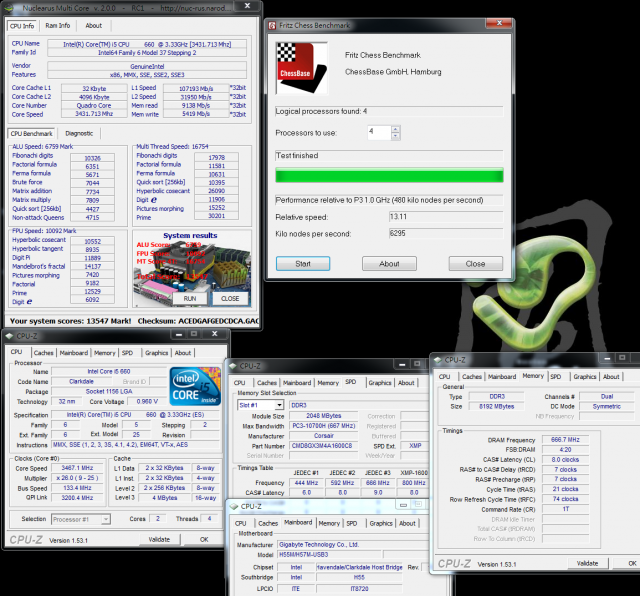Click Validate in CPU-Z Memory window
This screenshot has height=596, width=640.
tap(587, 563)
